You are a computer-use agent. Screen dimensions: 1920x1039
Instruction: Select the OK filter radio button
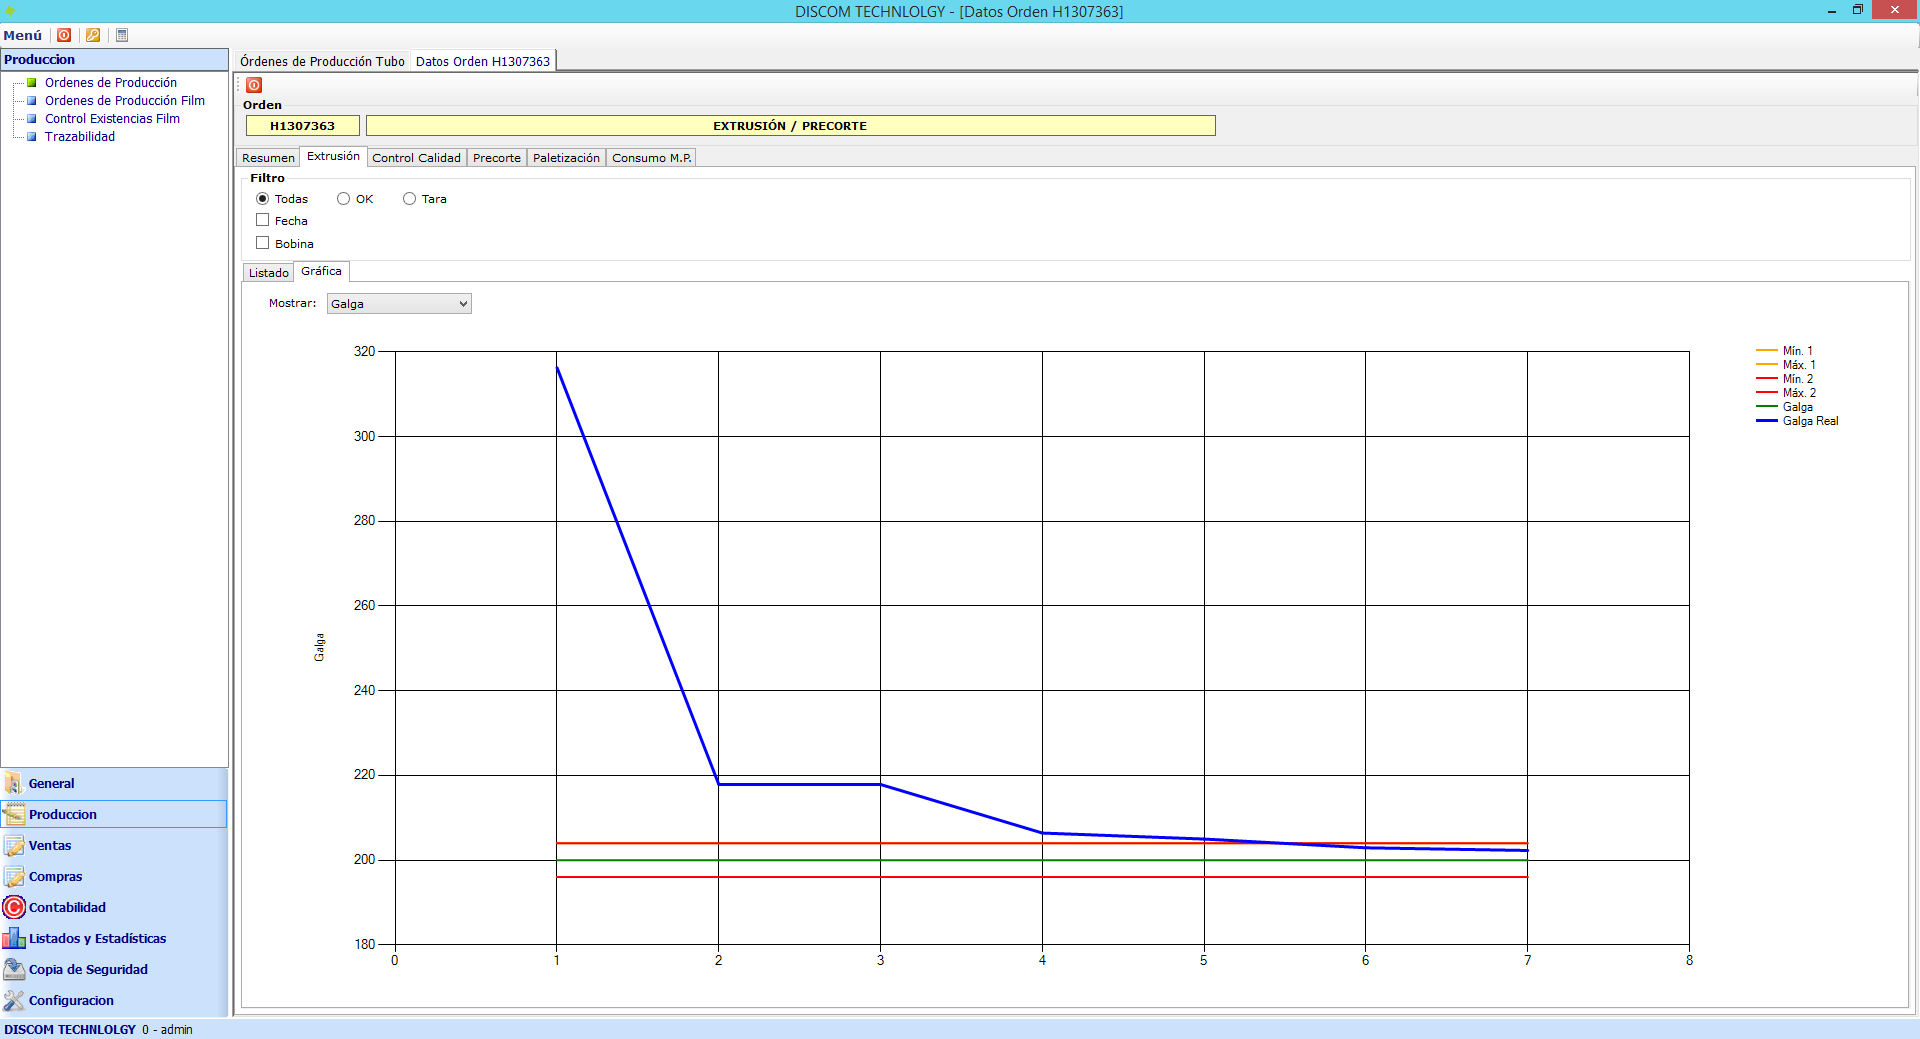click(344, 199)
